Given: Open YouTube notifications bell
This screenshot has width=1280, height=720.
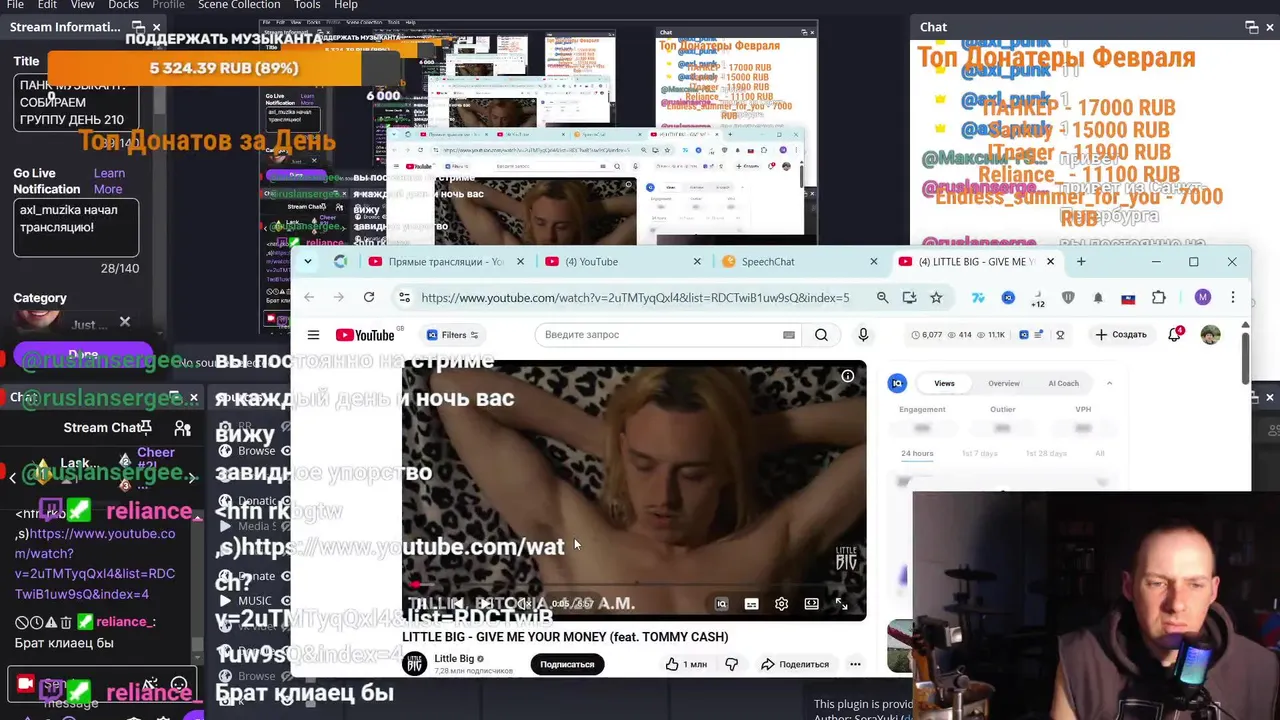Looking at the screenshot, I should [1175, 335].
